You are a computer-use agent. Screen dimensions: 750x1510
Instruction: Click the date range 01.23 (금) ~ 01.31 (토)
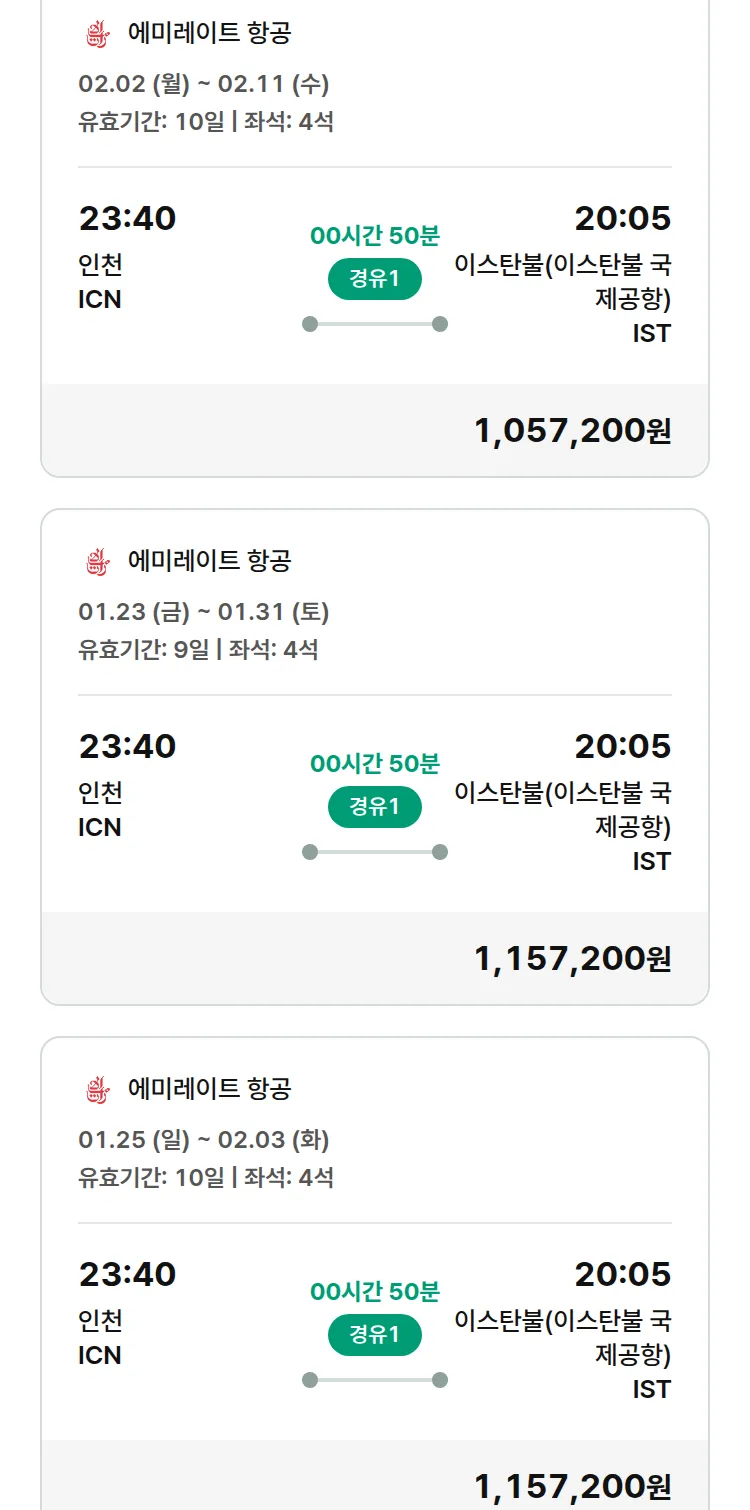click(x=204, y=612)
